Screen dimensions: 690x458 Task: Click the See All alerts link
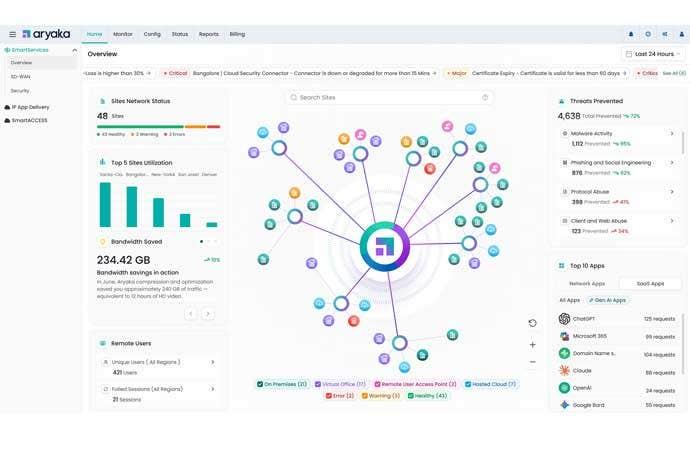click(x=674, y=73)
